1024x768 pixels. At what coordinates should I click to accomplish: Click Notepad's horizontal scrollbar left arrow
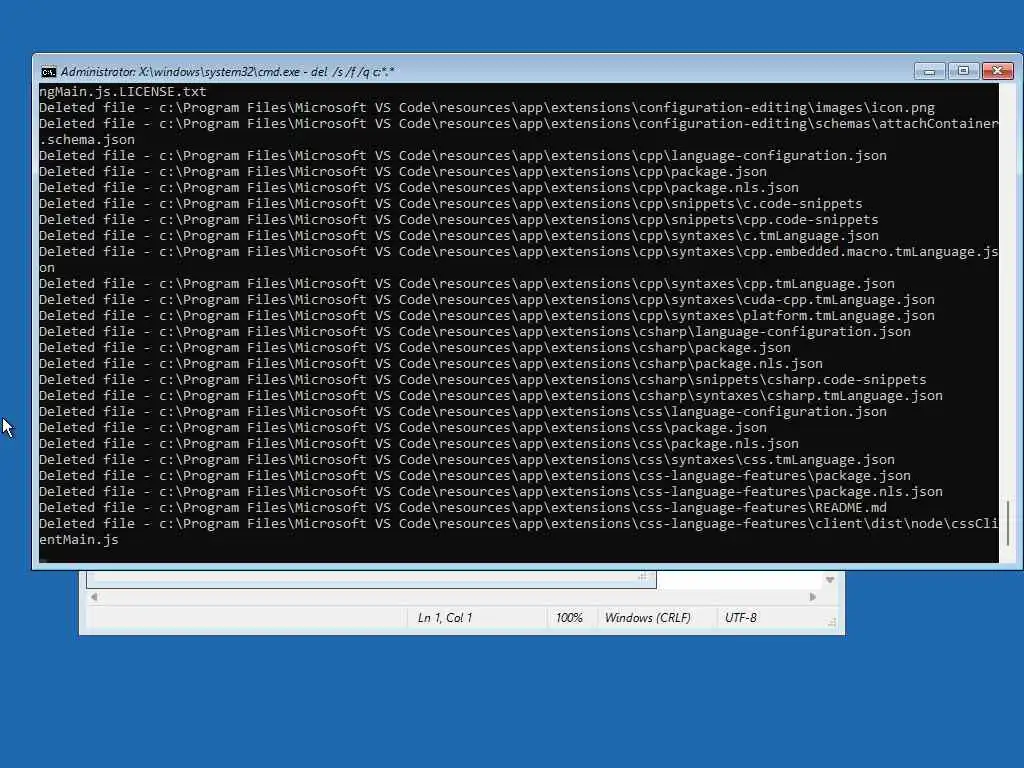click(94, 596)
